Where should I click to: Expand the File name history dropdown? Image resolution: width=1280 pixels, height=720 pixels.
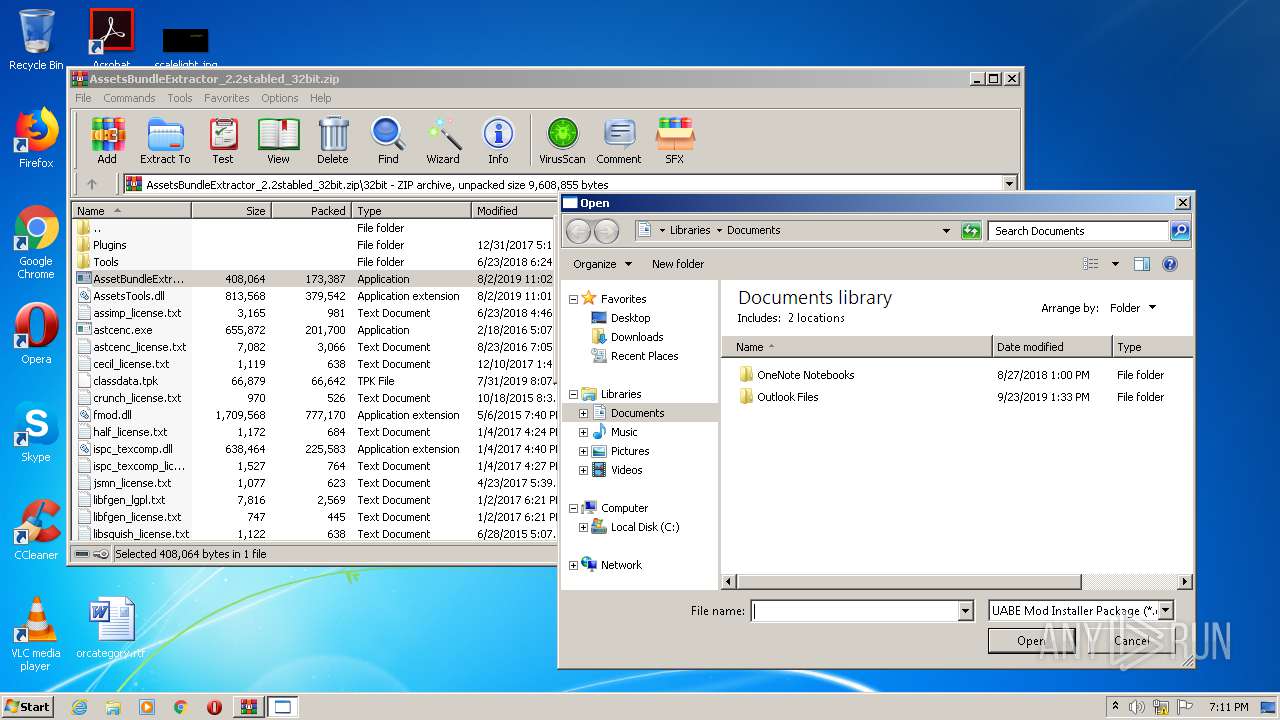pyautogui.click(x=965, y=611)
